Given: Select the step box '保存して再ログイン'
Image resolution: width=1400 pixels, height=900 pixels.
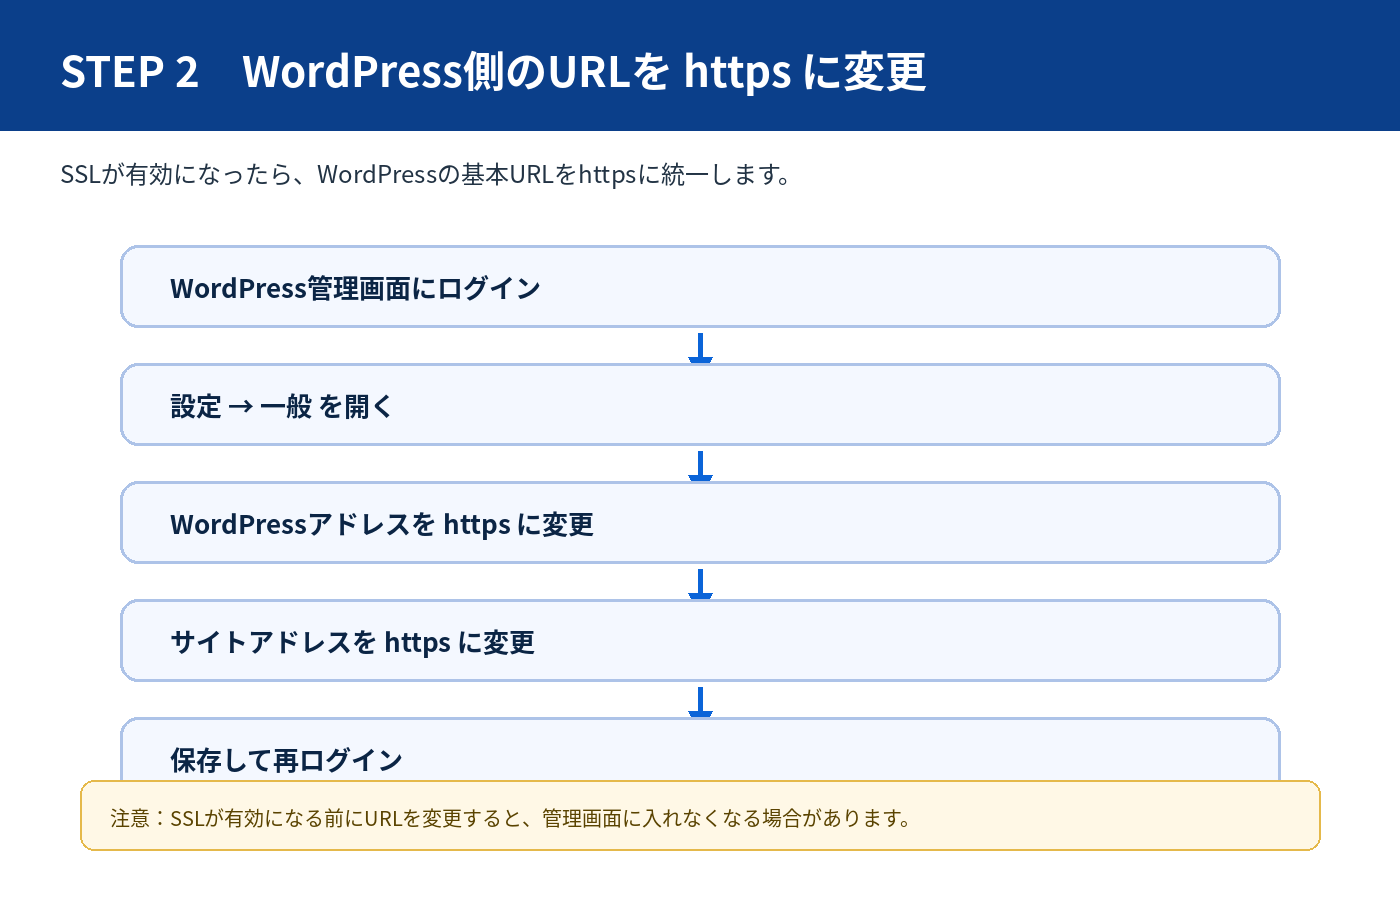Looking at the screenshot, I should tap(700, 750).
